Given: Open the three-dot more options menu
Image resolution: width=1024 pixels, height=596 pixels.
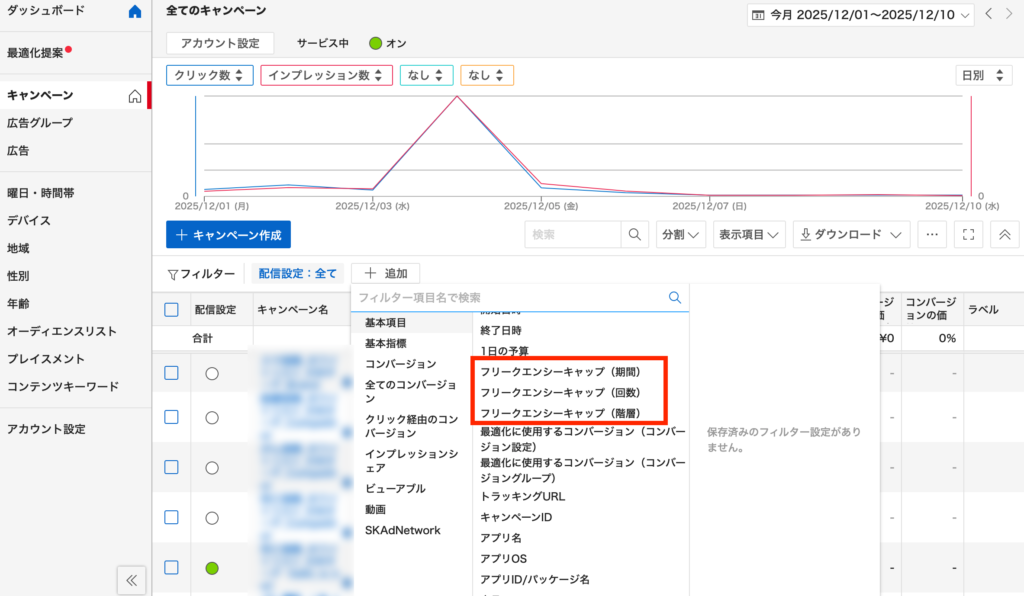Looking at the screenshot, I should [x=930, y=234].
